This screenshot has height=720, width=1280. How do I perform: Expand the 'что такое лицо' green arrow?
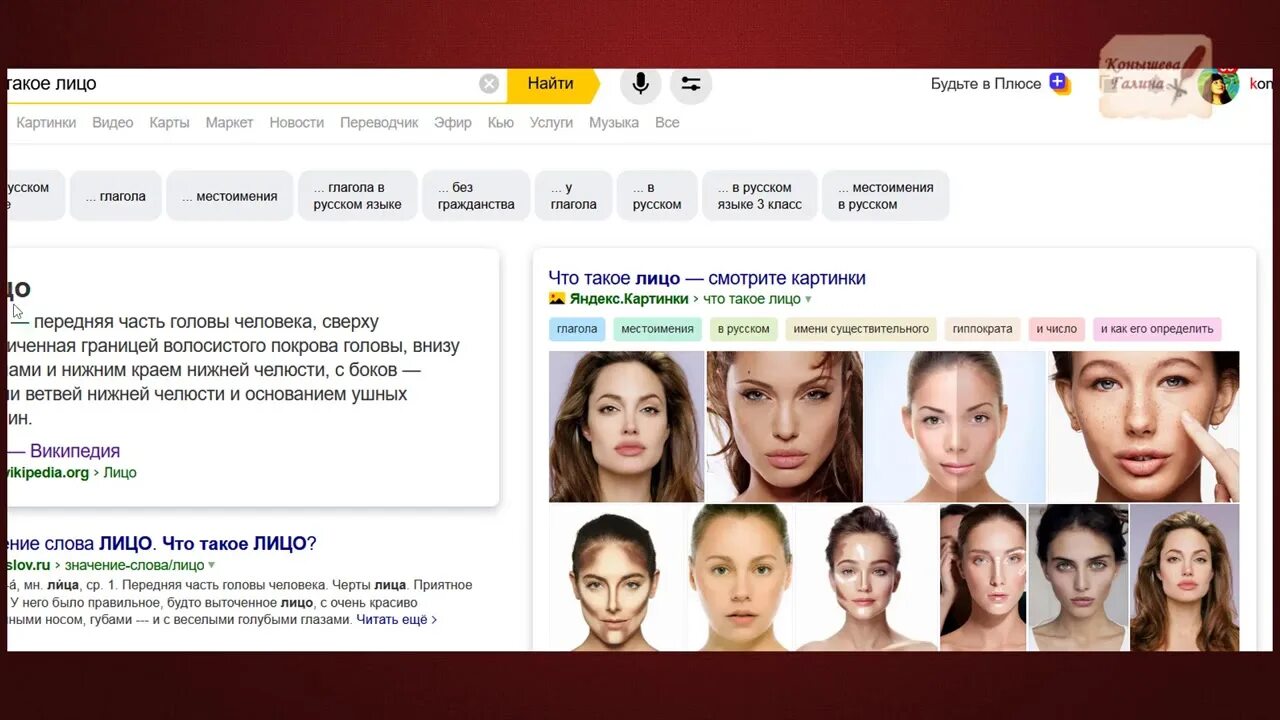click(x=808, y=300)
